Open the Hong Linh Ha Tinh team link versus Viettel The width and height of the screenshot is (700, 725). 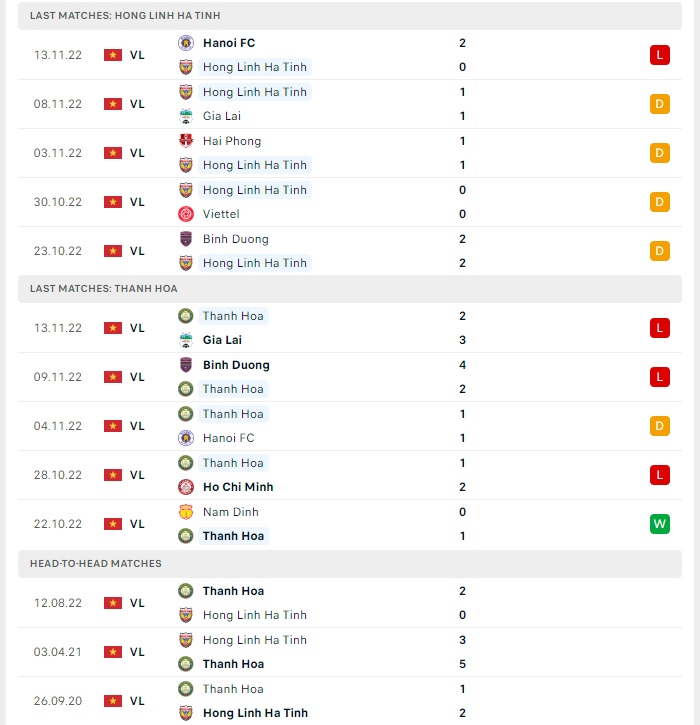tap(255, 190)
